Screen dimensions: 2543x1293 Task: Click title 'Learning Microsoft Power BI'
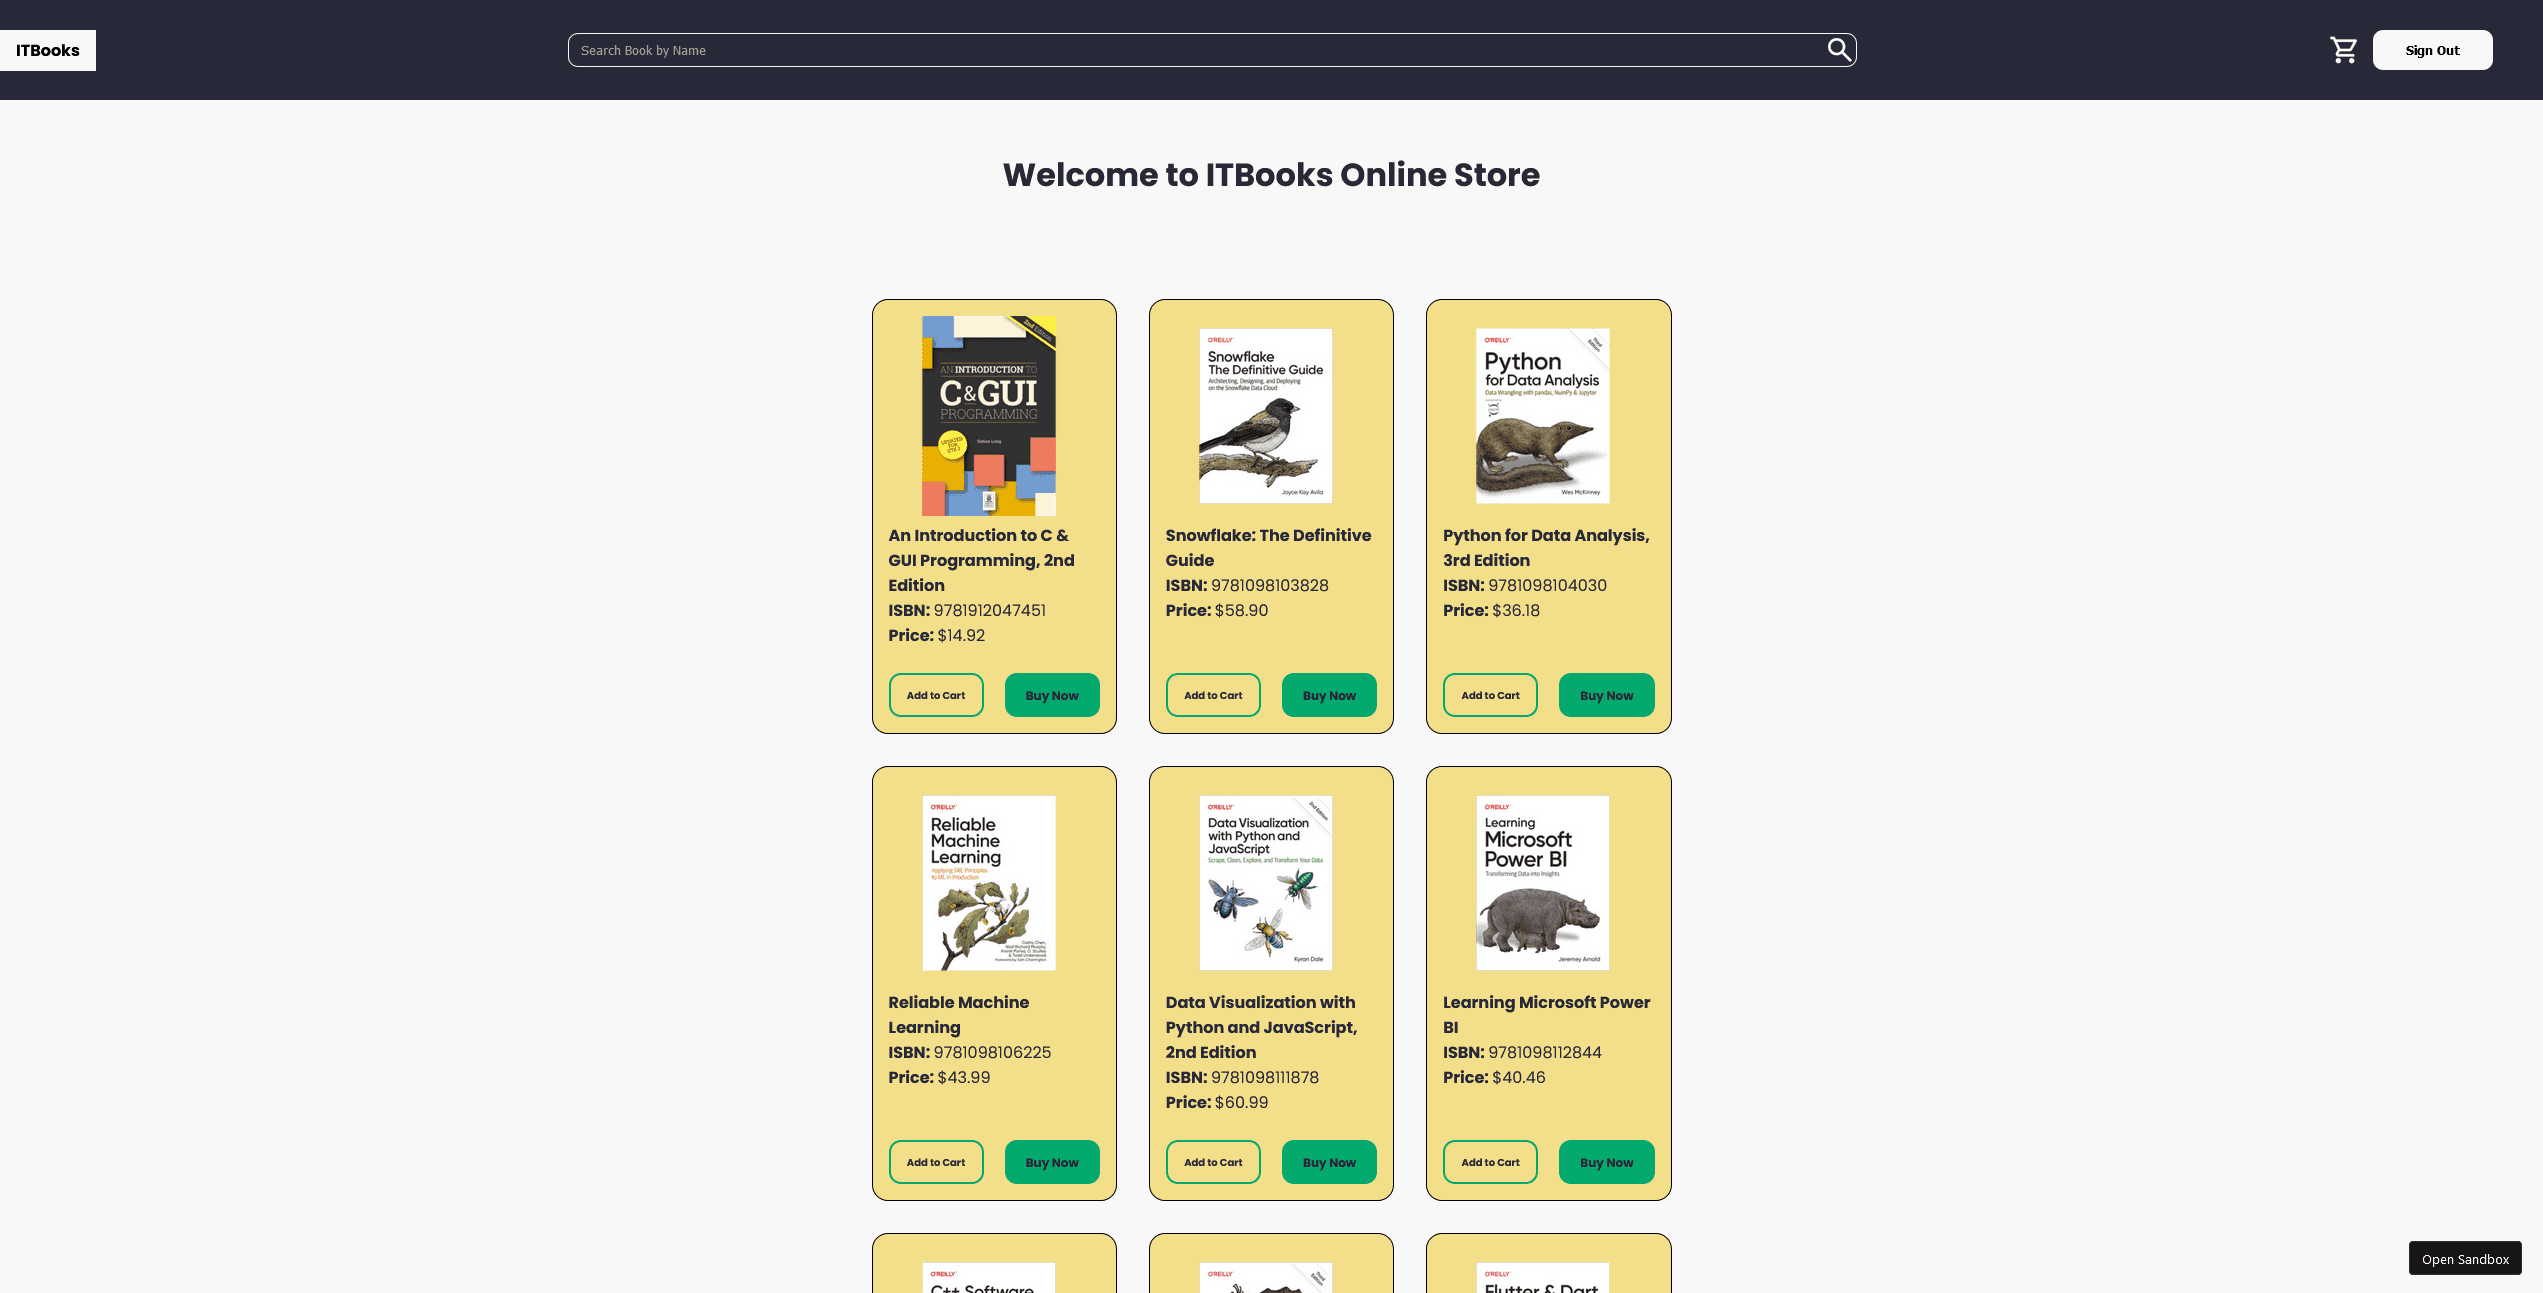1546,1015
